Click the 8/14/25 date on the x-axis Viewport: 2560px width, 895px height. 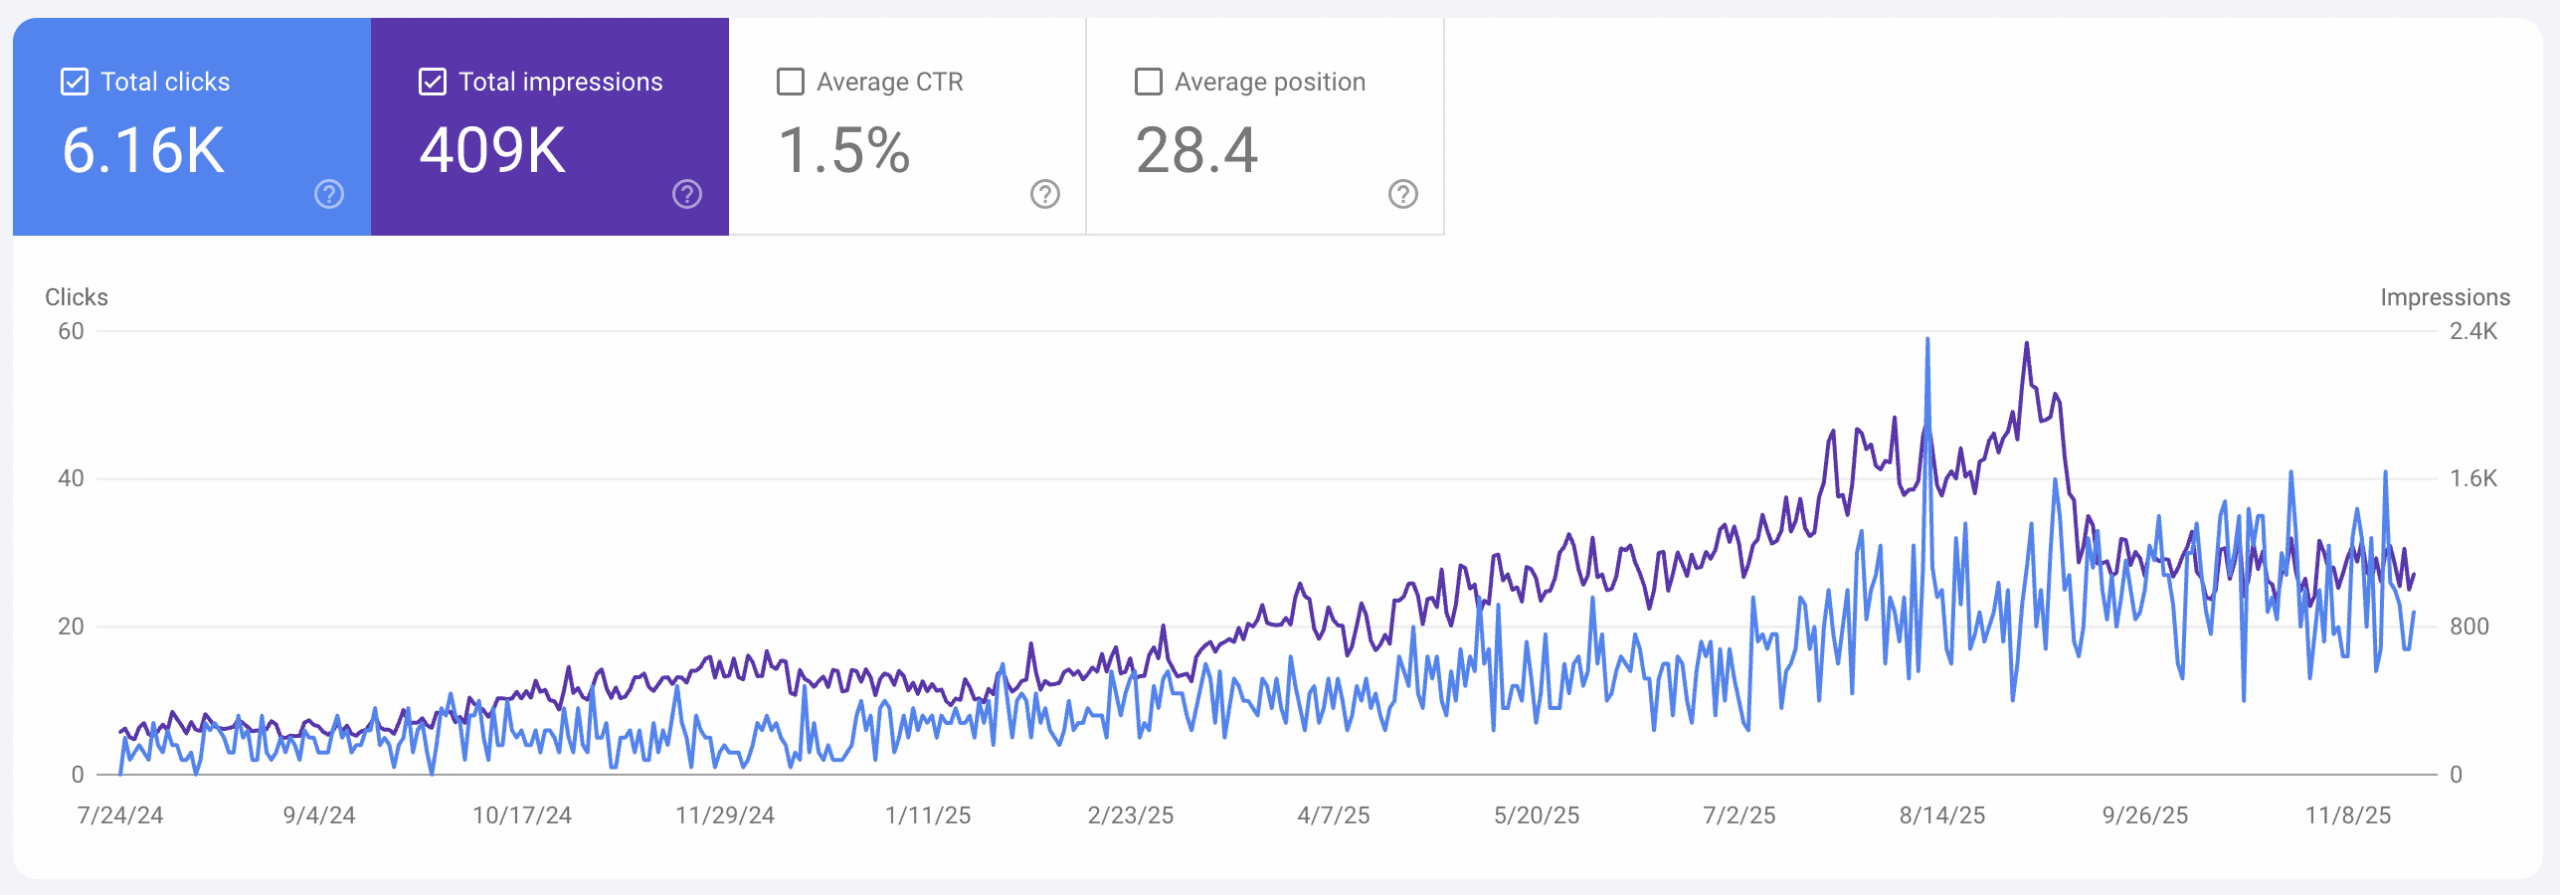(x=1942, y=815)
